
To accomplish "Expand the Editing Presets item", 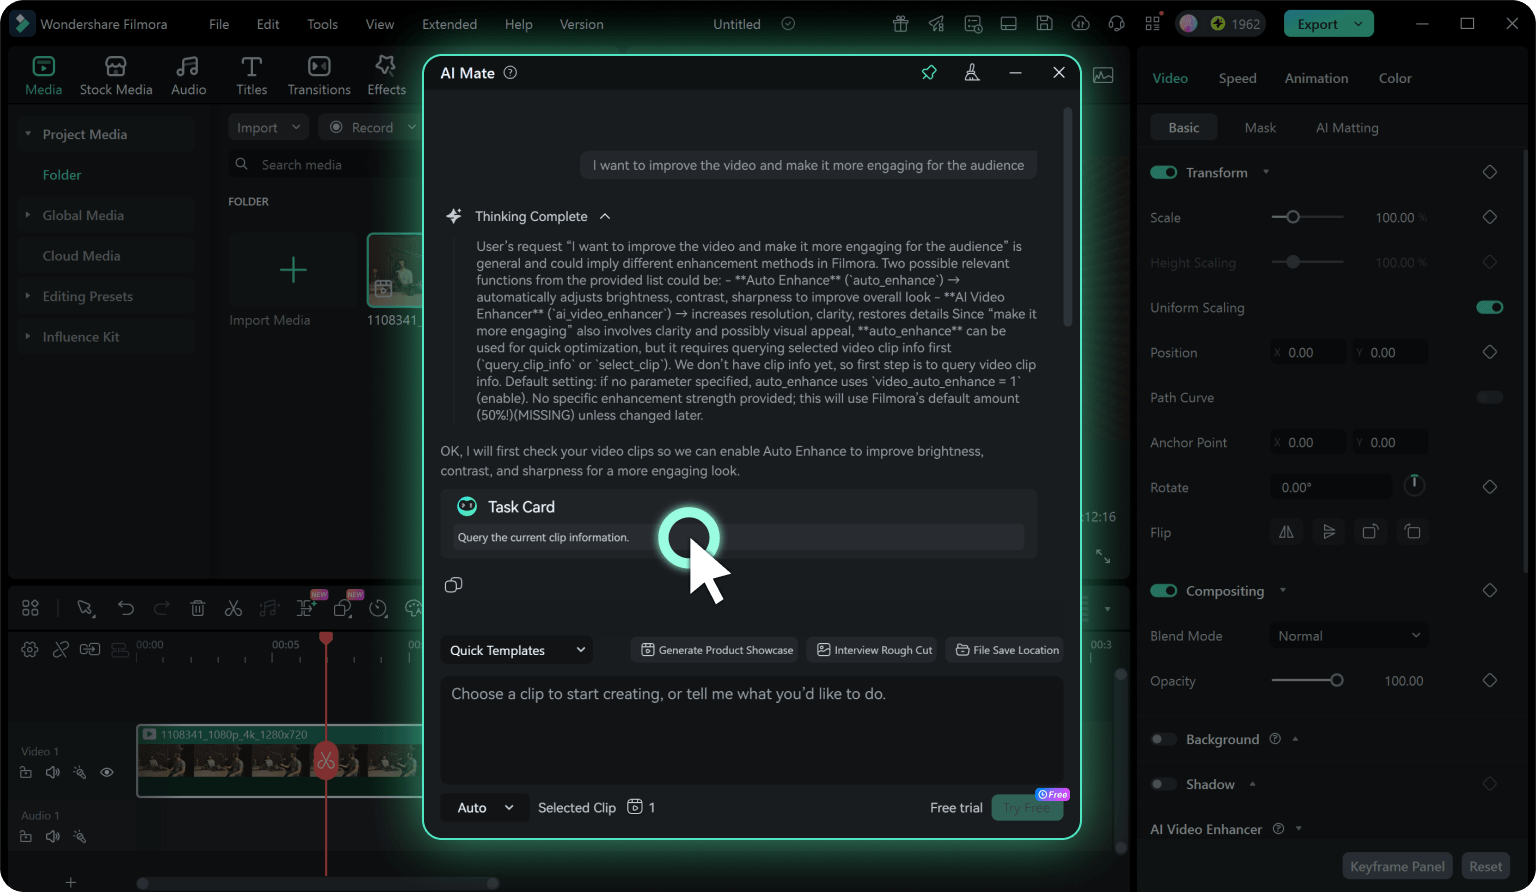I will coord(28,296).
